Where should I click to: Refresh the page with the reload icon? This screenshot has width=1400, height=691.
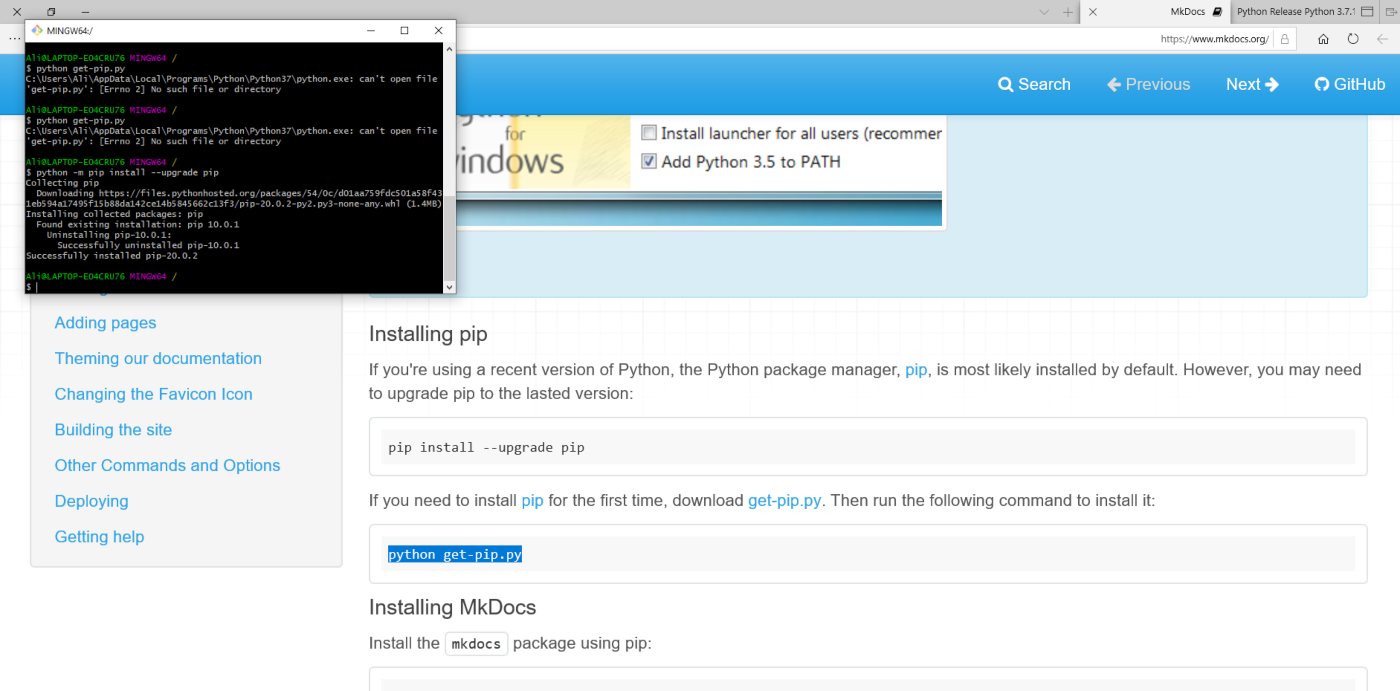1353,39
